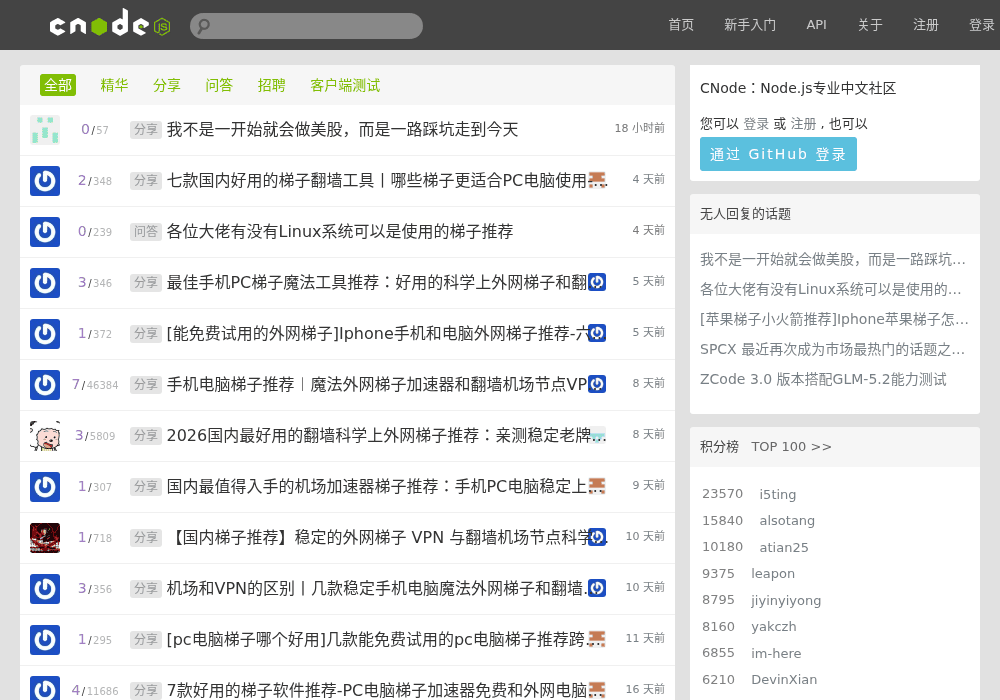
Task: Open user i5ting from the leaderboard
Action: tap(777, 494)
